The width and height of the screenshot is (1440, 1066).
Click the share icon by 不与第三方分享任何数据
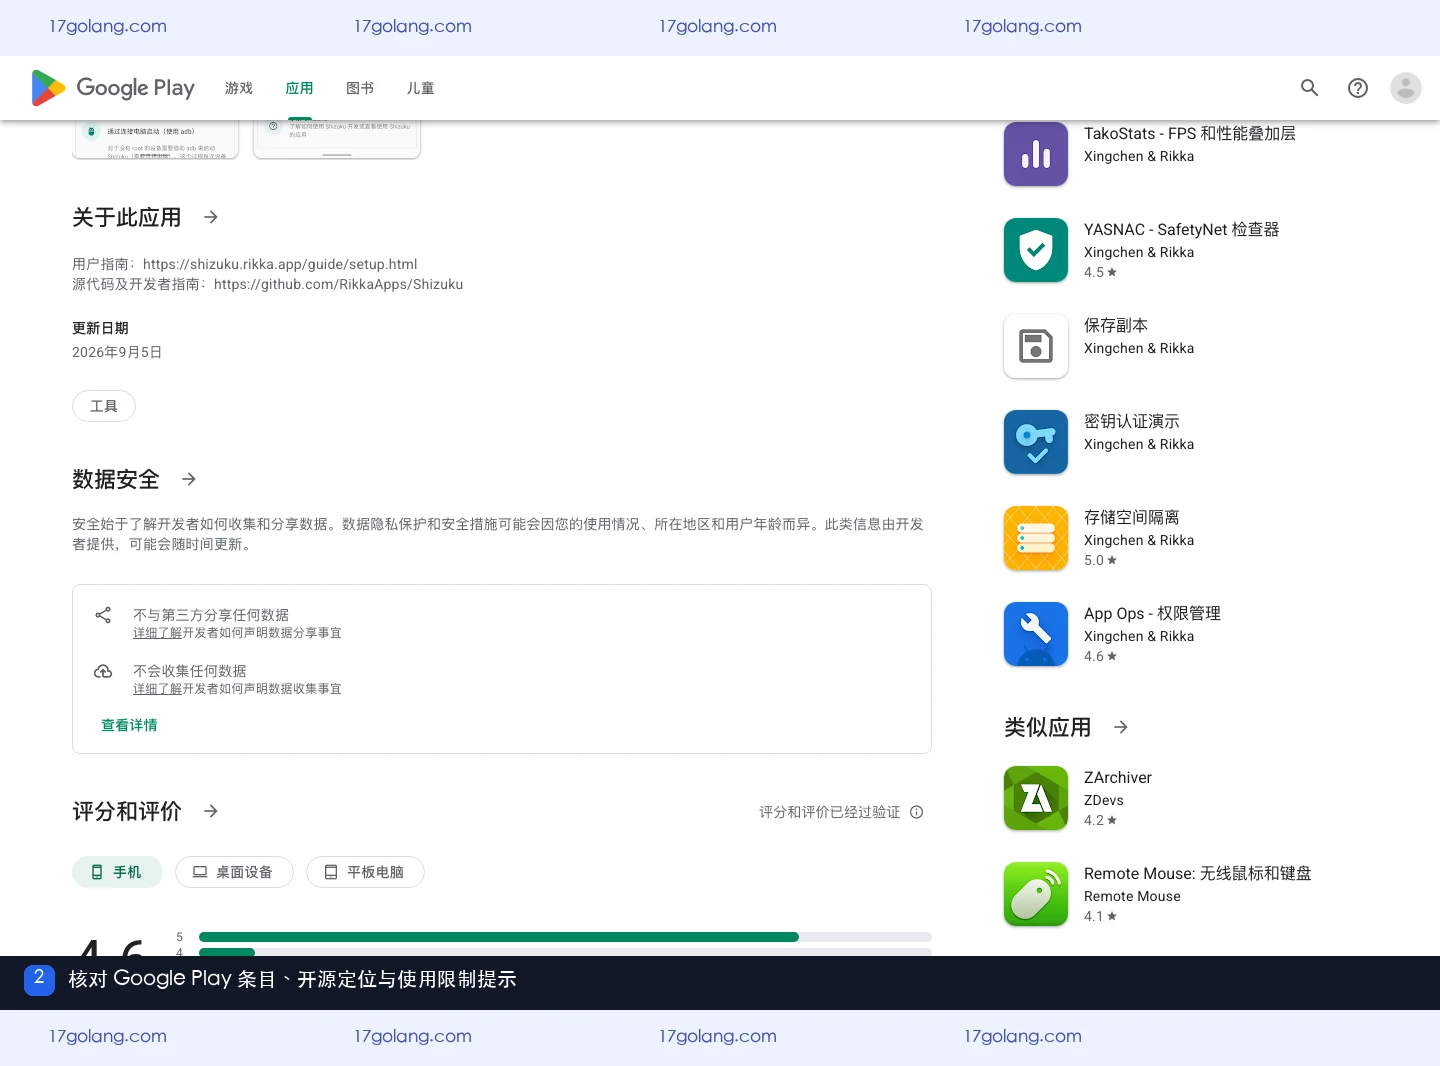click(x=103, y=615)
